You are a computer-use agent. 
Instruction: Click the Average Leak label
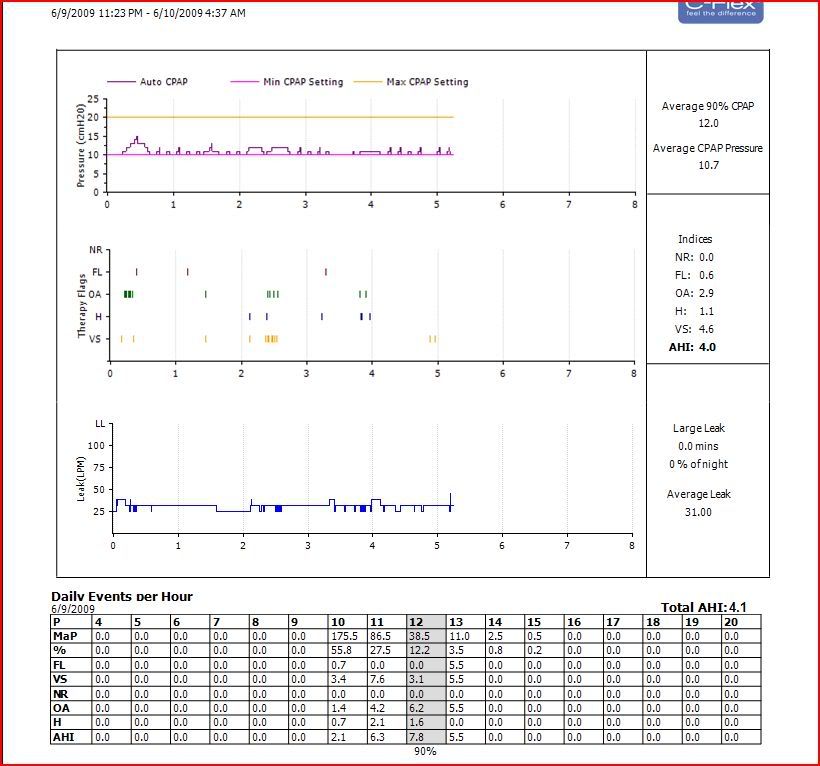[699, 494]
